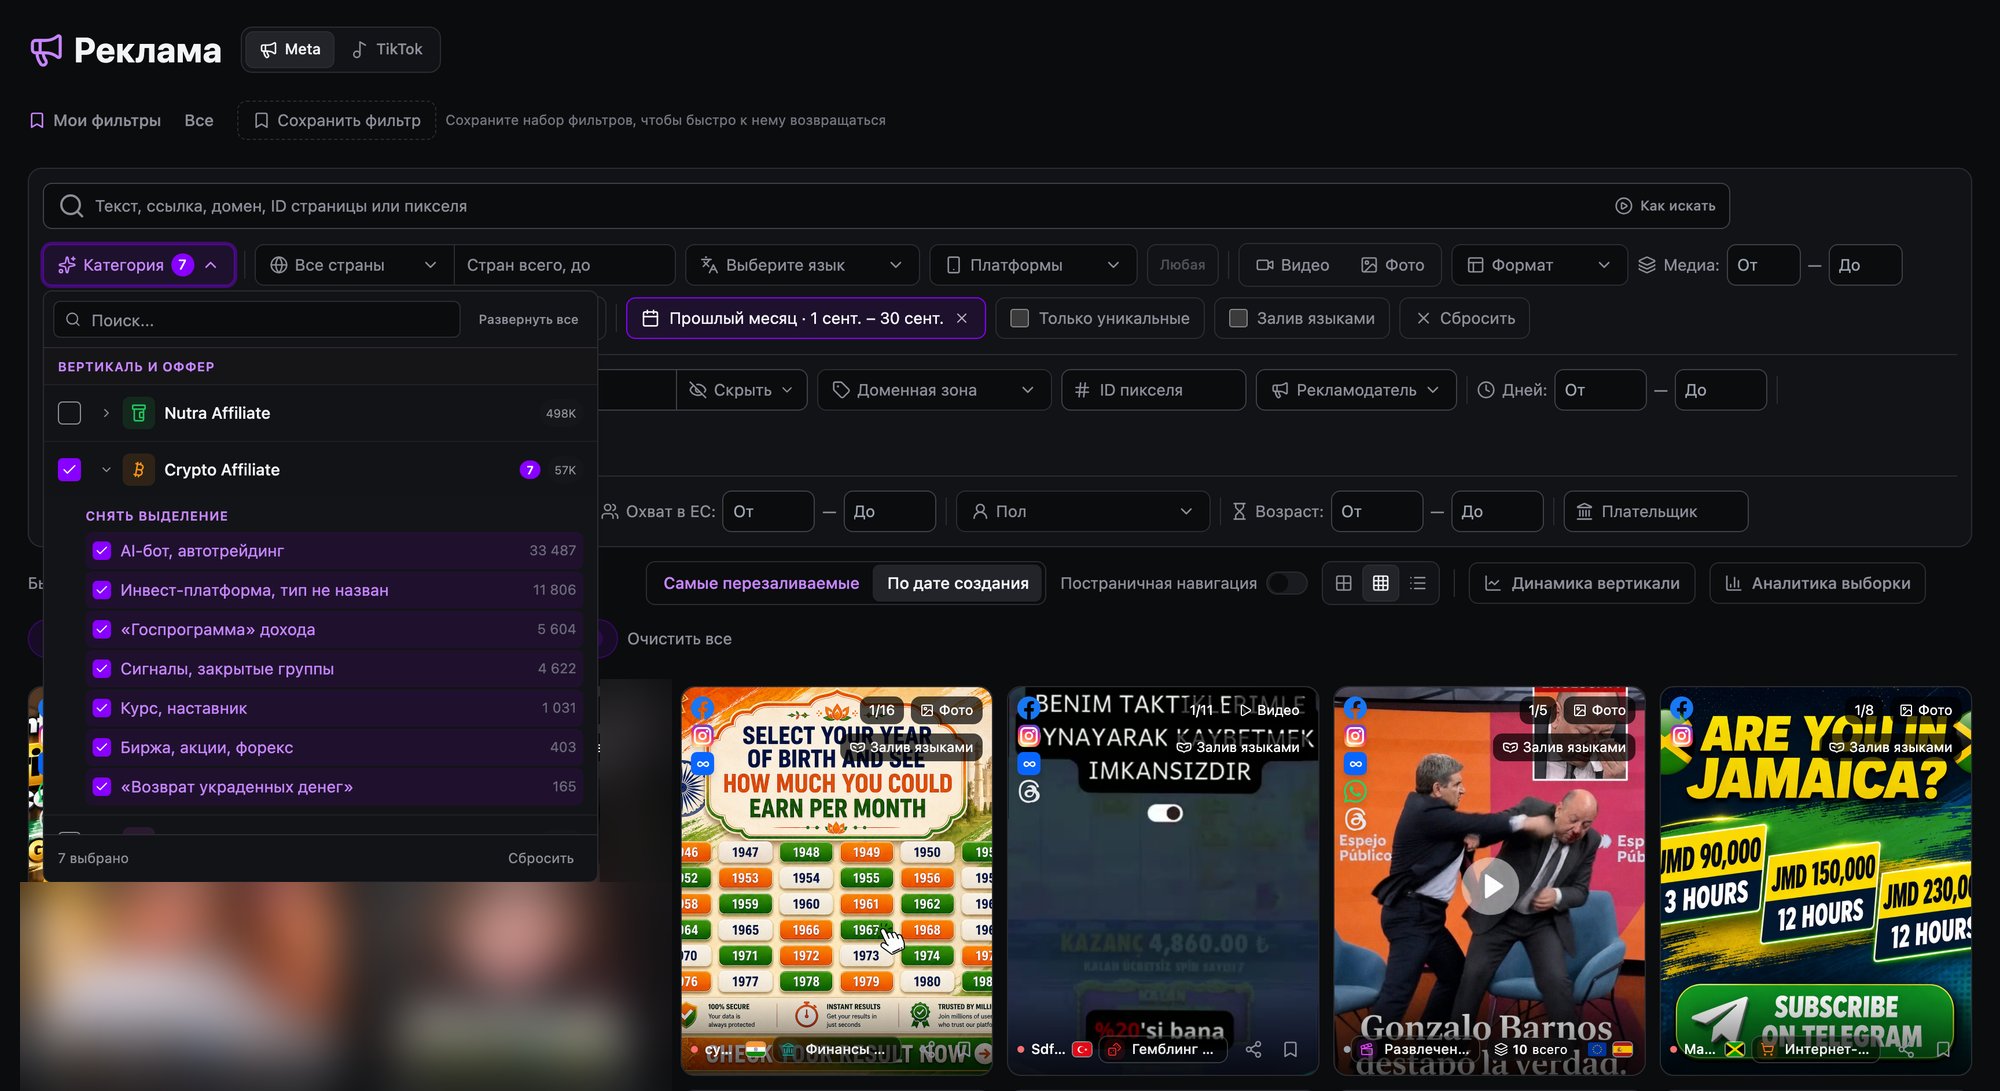The height and width of the screenshot is (1091, 2000).
Task: Enable Только уникальные checkbox
Action: pos(1019,318)
